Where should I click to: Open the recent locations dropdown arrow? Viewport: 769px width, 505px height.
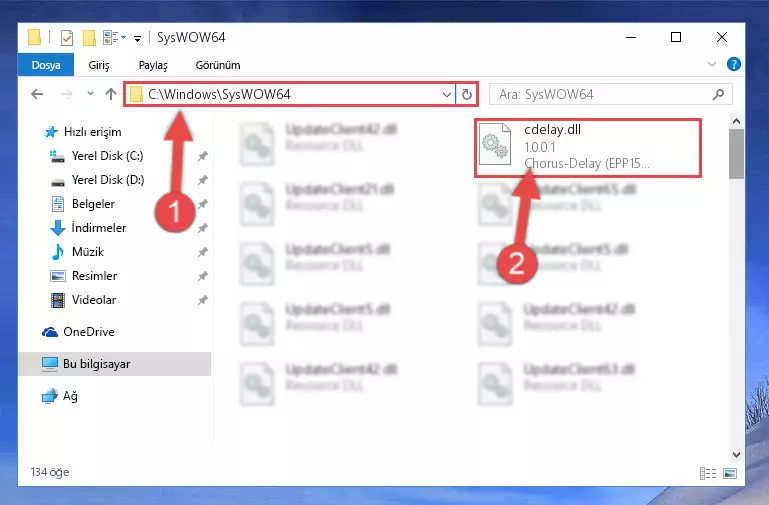(x=90, y=93)
